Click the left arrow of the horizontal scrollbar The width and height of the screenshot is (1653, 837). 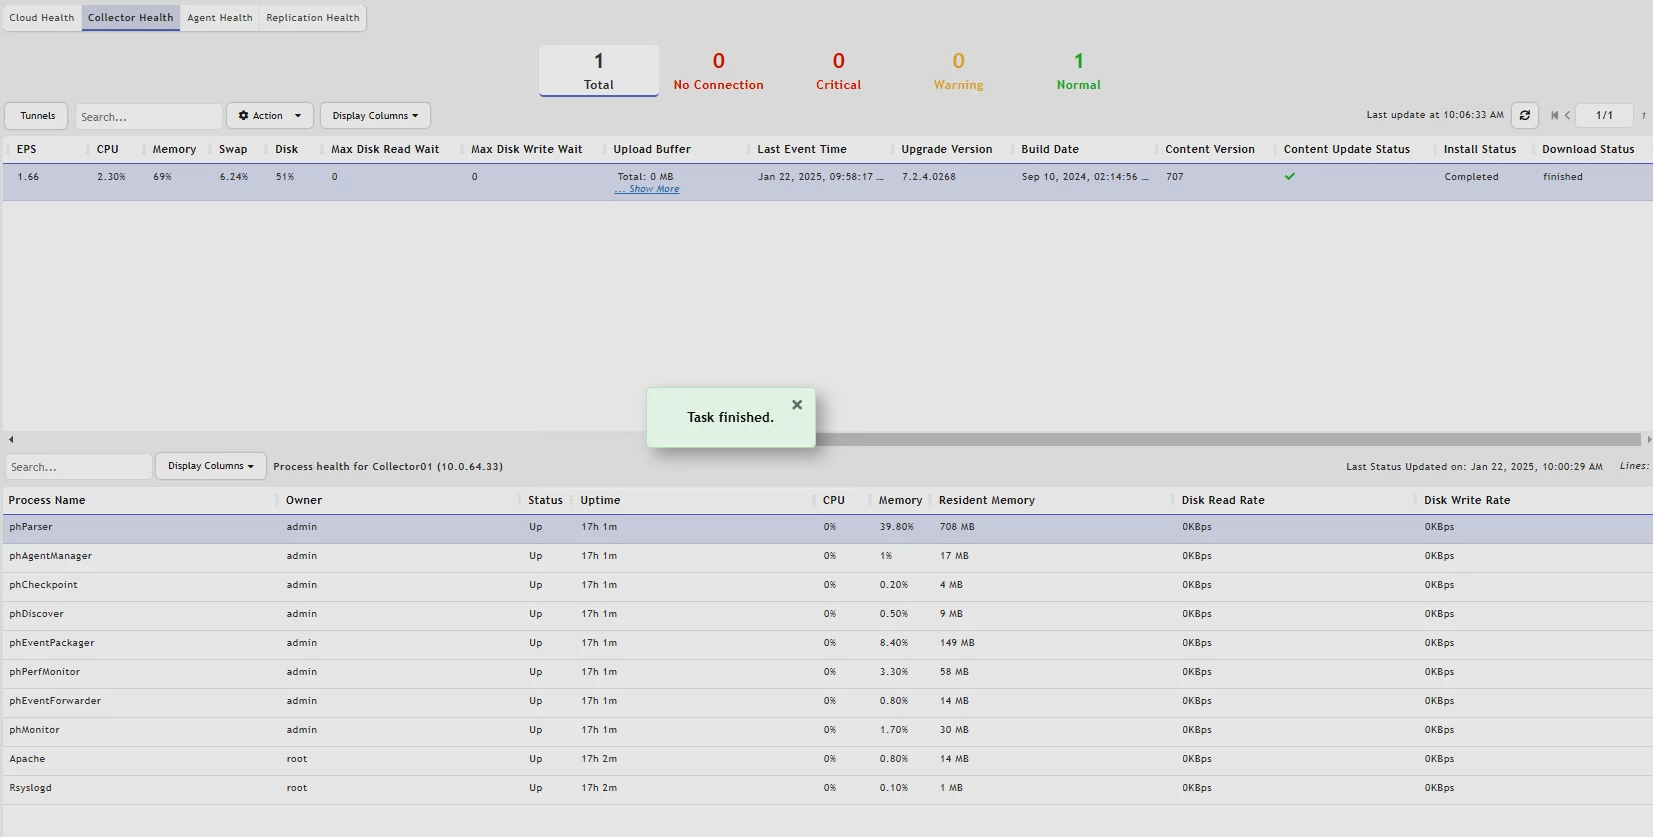11,439
